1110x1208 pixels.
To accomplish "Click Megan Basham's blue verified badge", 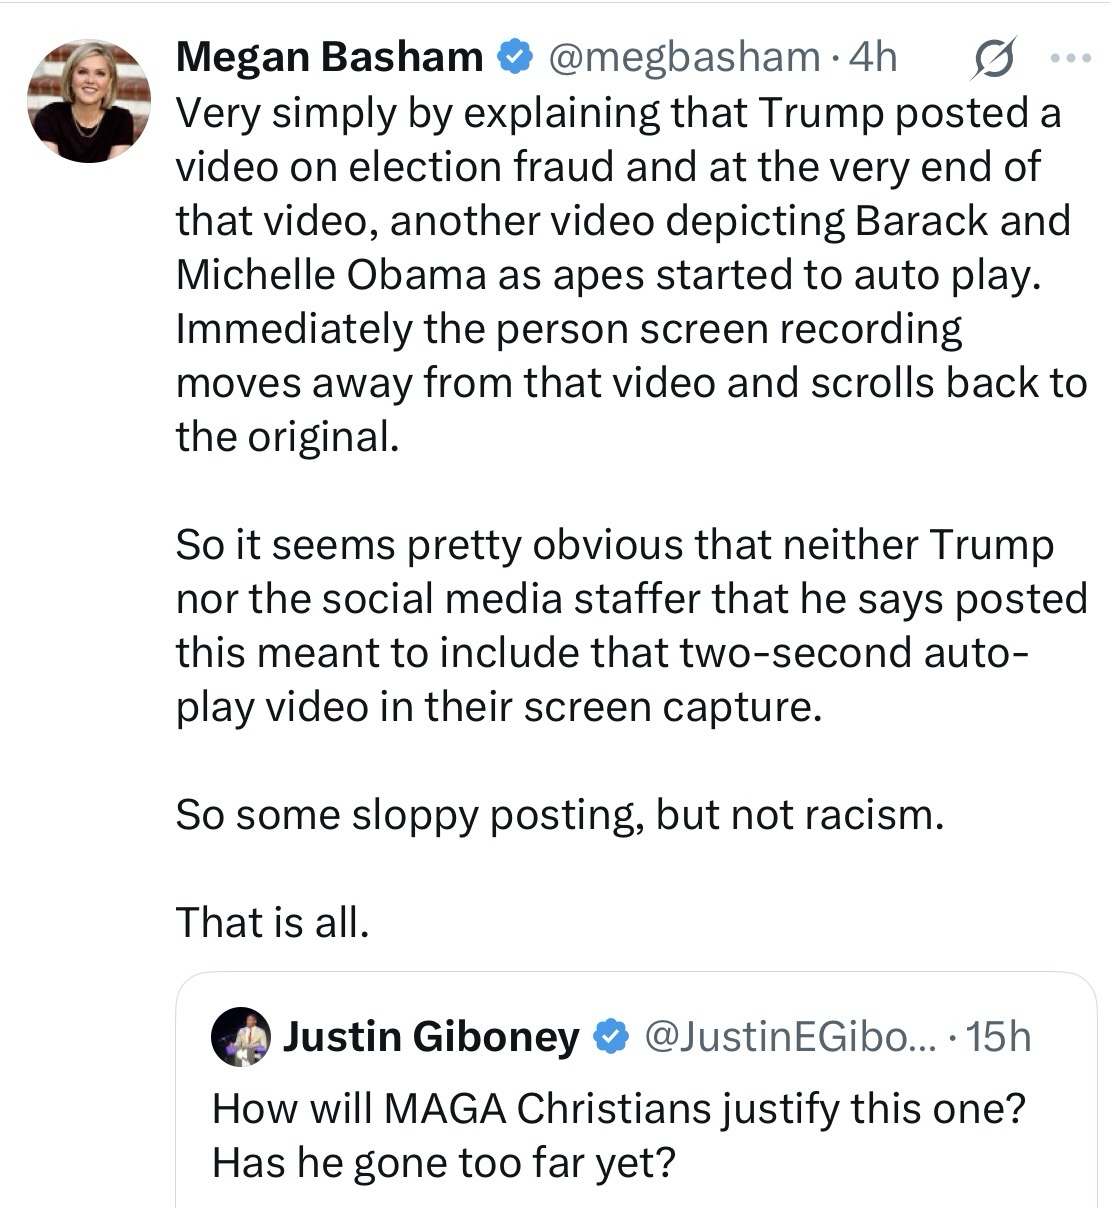I will [515, 58].
